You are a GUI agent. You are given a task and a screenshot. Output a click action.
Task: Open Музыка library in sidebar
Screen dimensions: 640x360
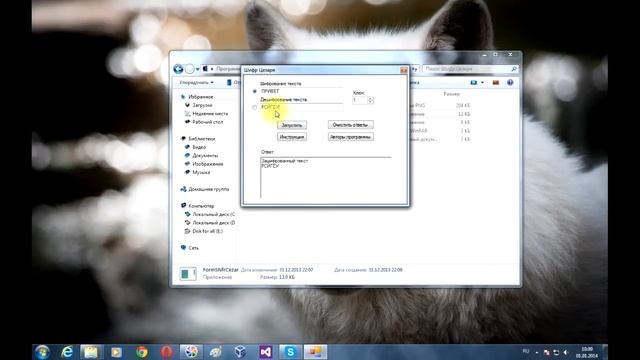pyautogui.click(x=201, y=172)
